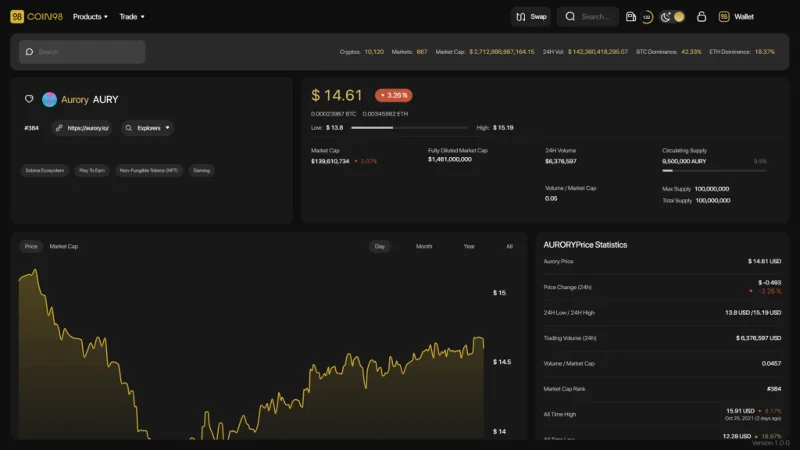The height and width of the screenshot is (450, 800).
Task: Click the Cryptos 10,120 stat
Action: point(362,52)
